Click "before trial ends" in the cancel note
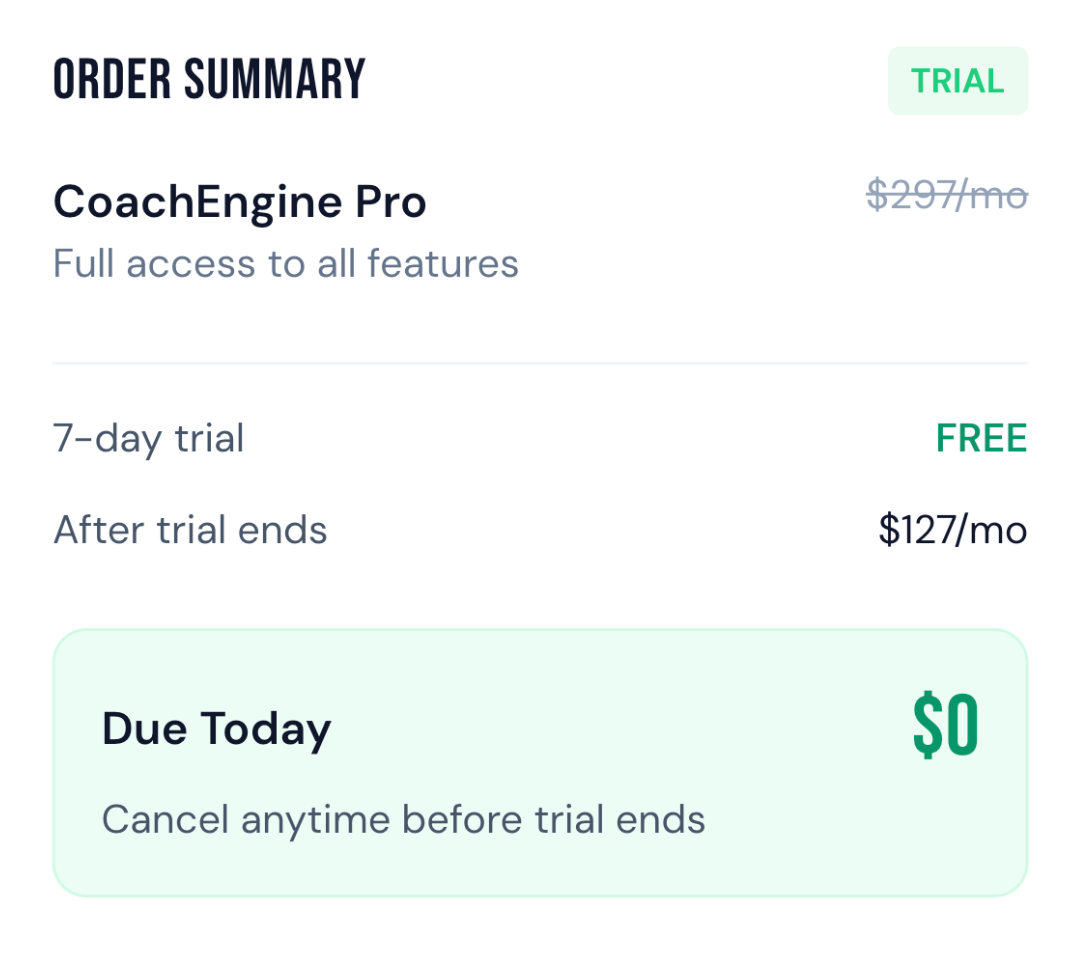 (x=554, y=820)
